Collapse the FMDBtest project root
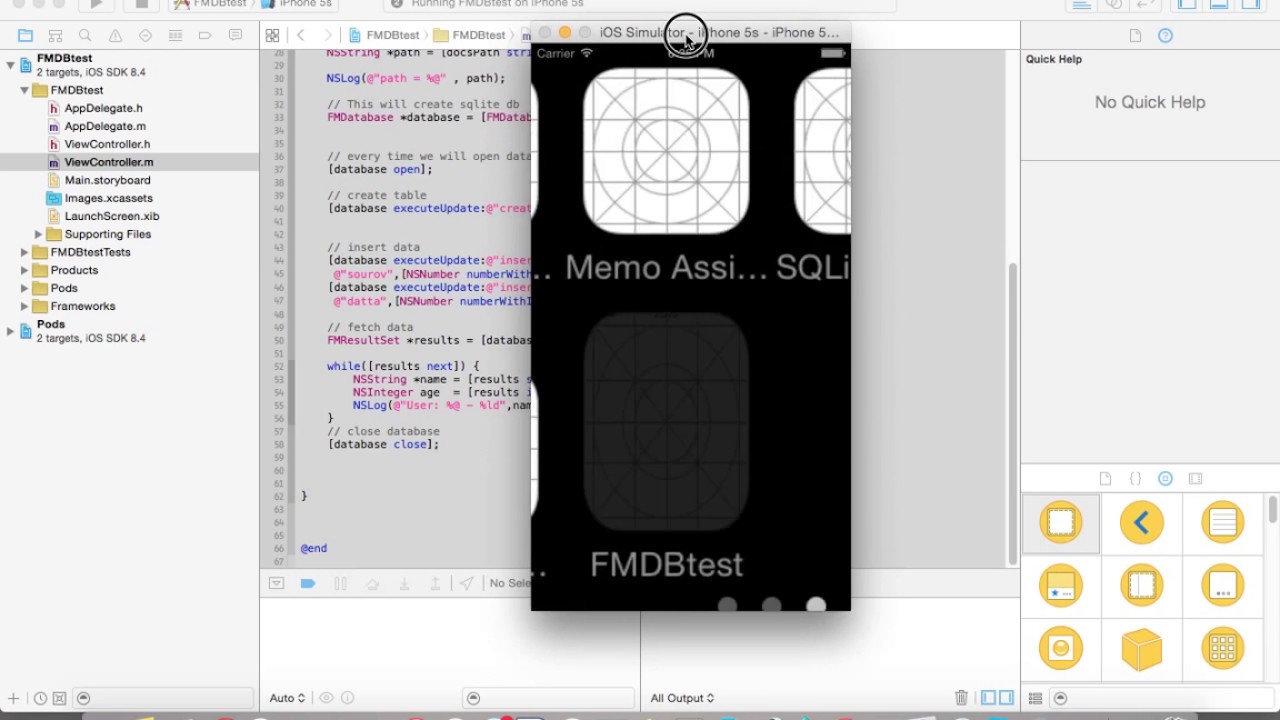 tap(10, 65)
